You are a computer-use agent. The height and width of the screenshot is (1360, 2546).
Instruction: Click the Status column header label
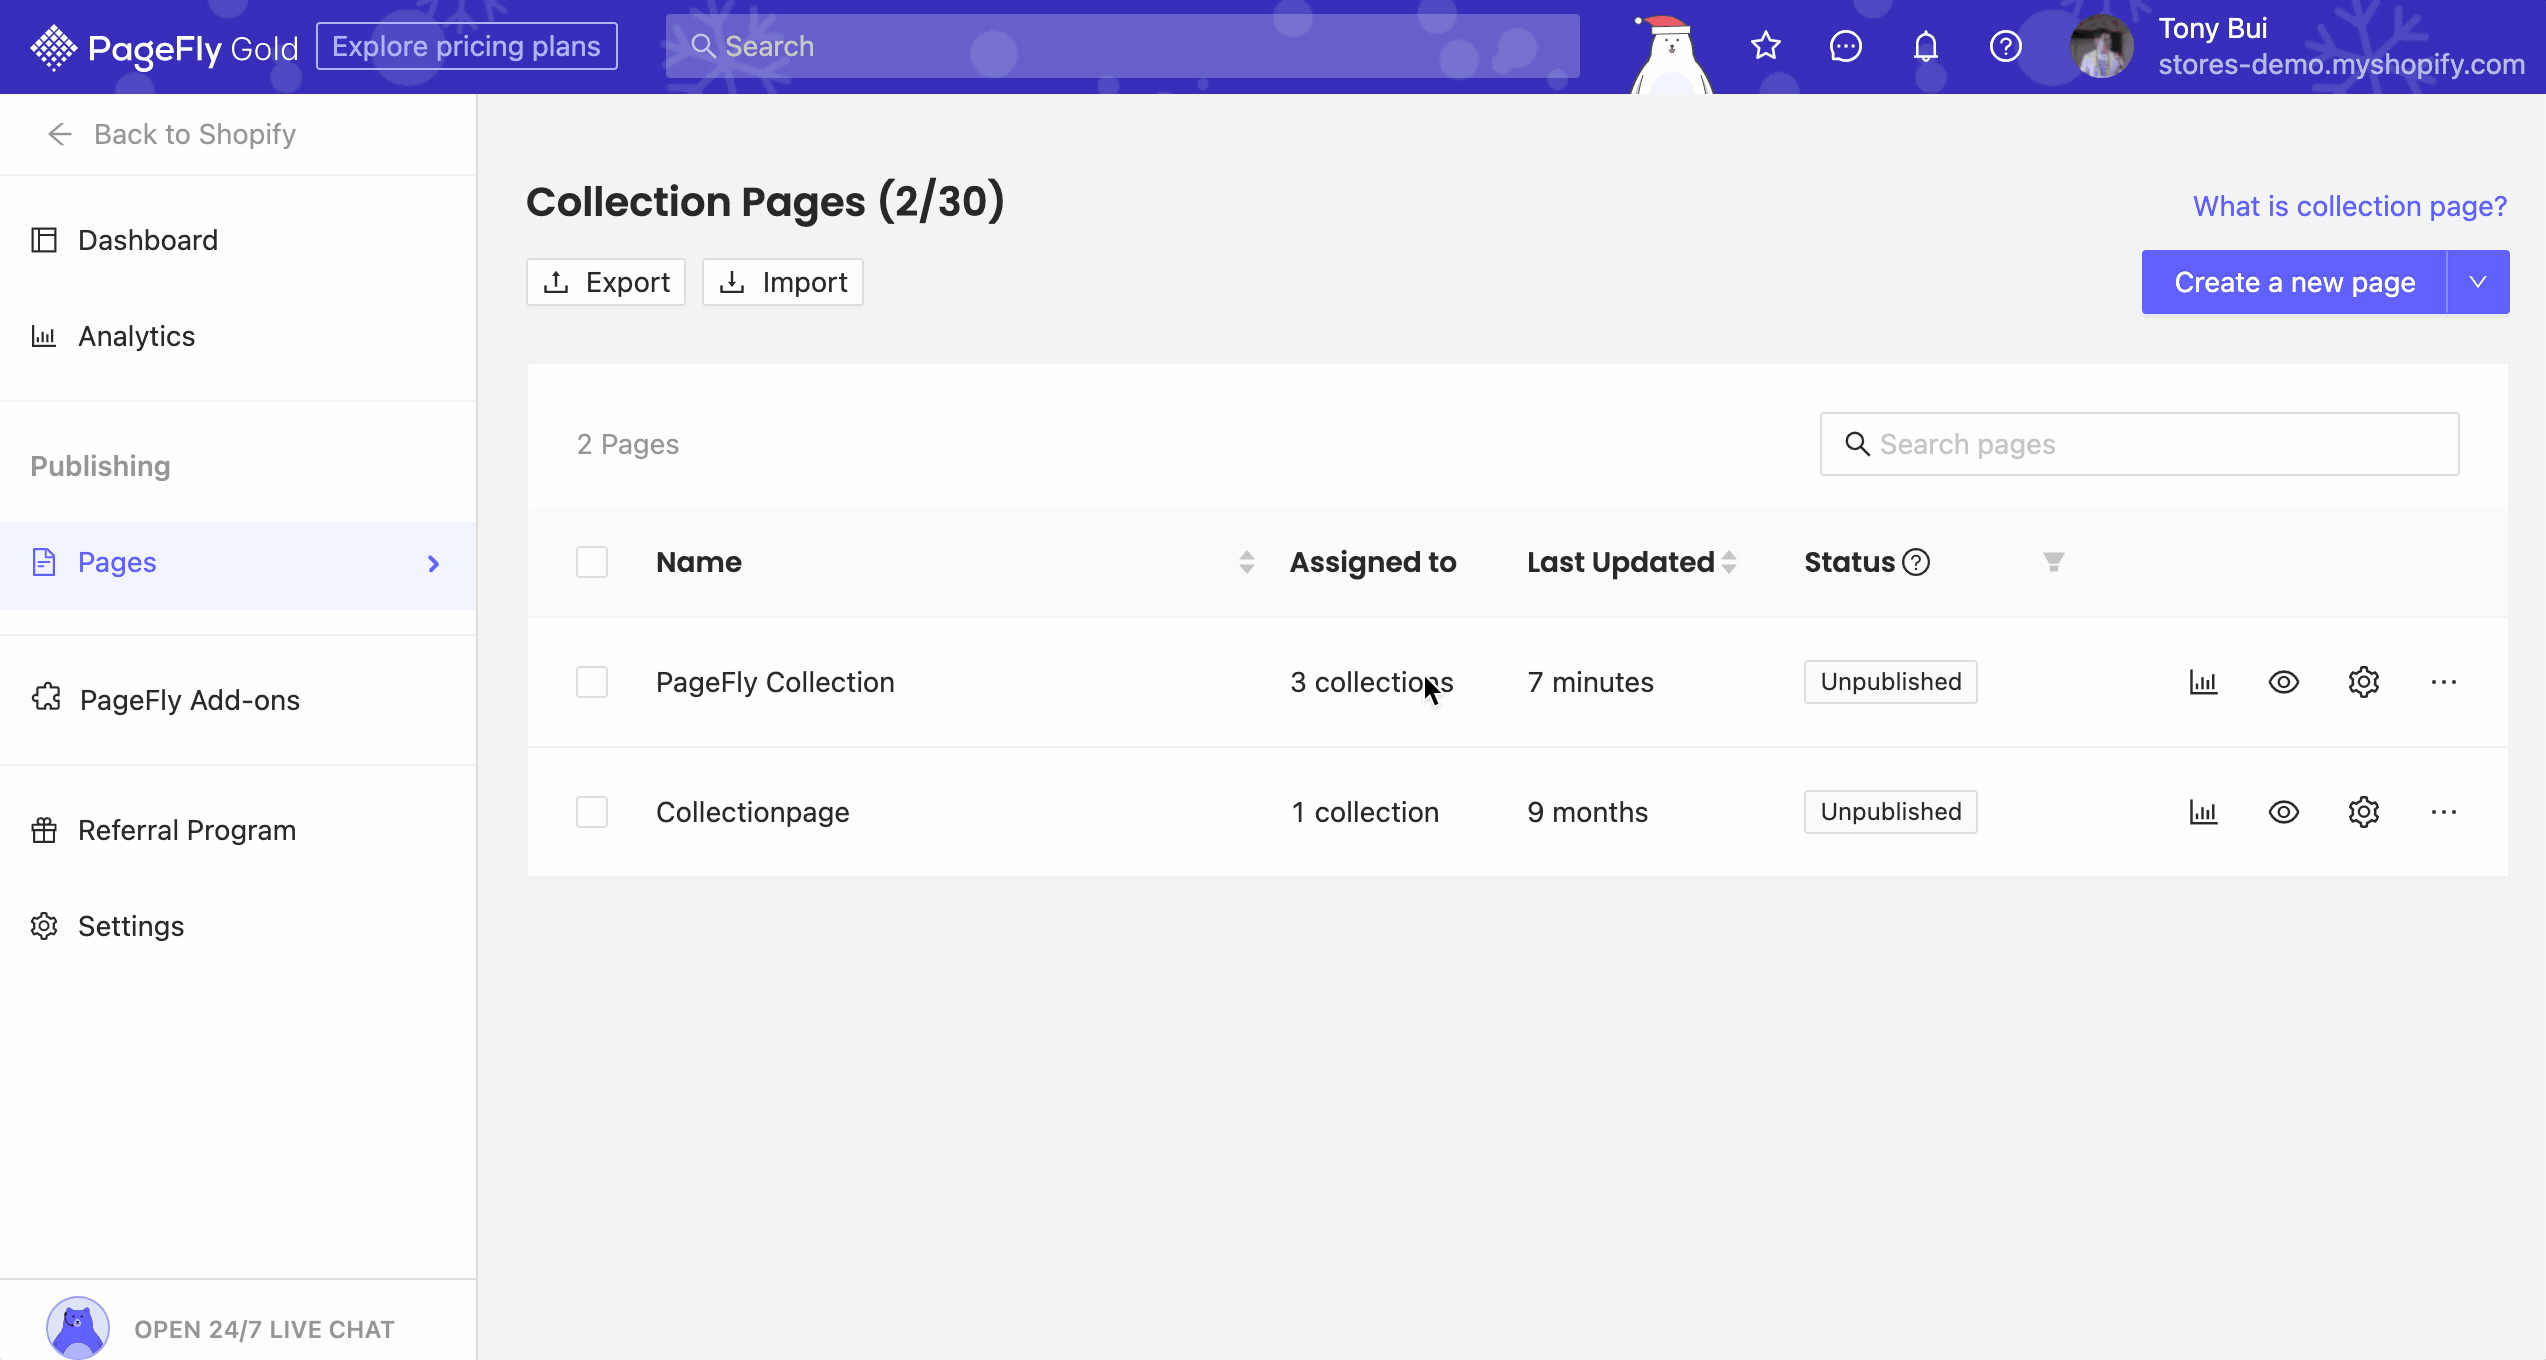click(1850, 562)
